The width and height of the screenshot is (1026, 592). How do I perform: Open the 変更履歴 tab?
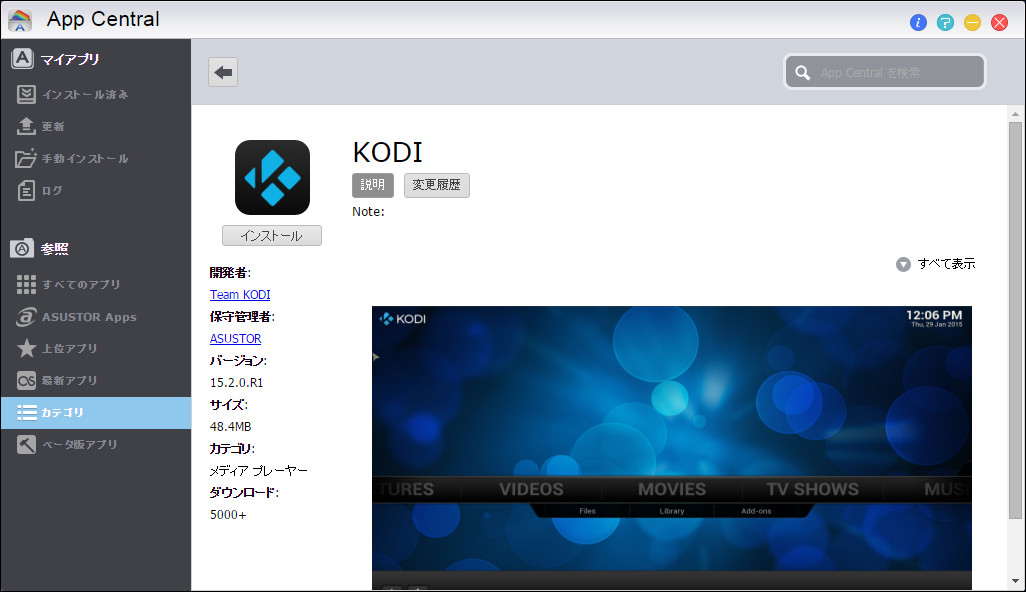pos(436,185)
